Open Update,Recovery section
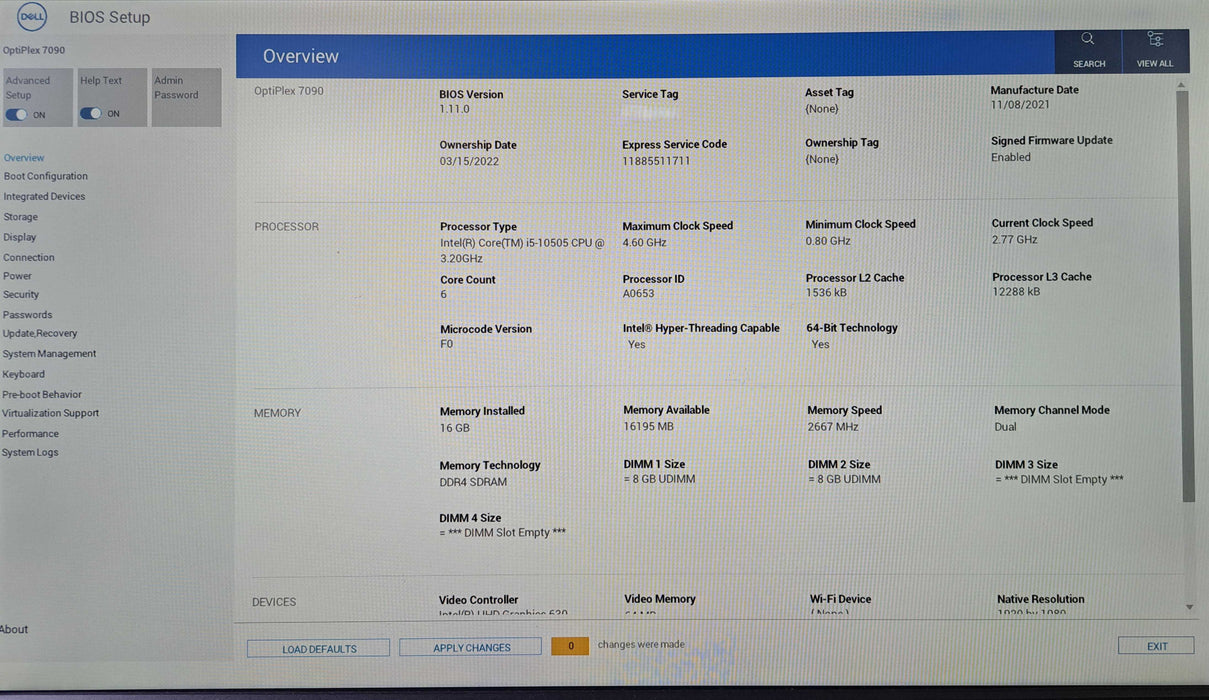 click(x=40, y=334)
